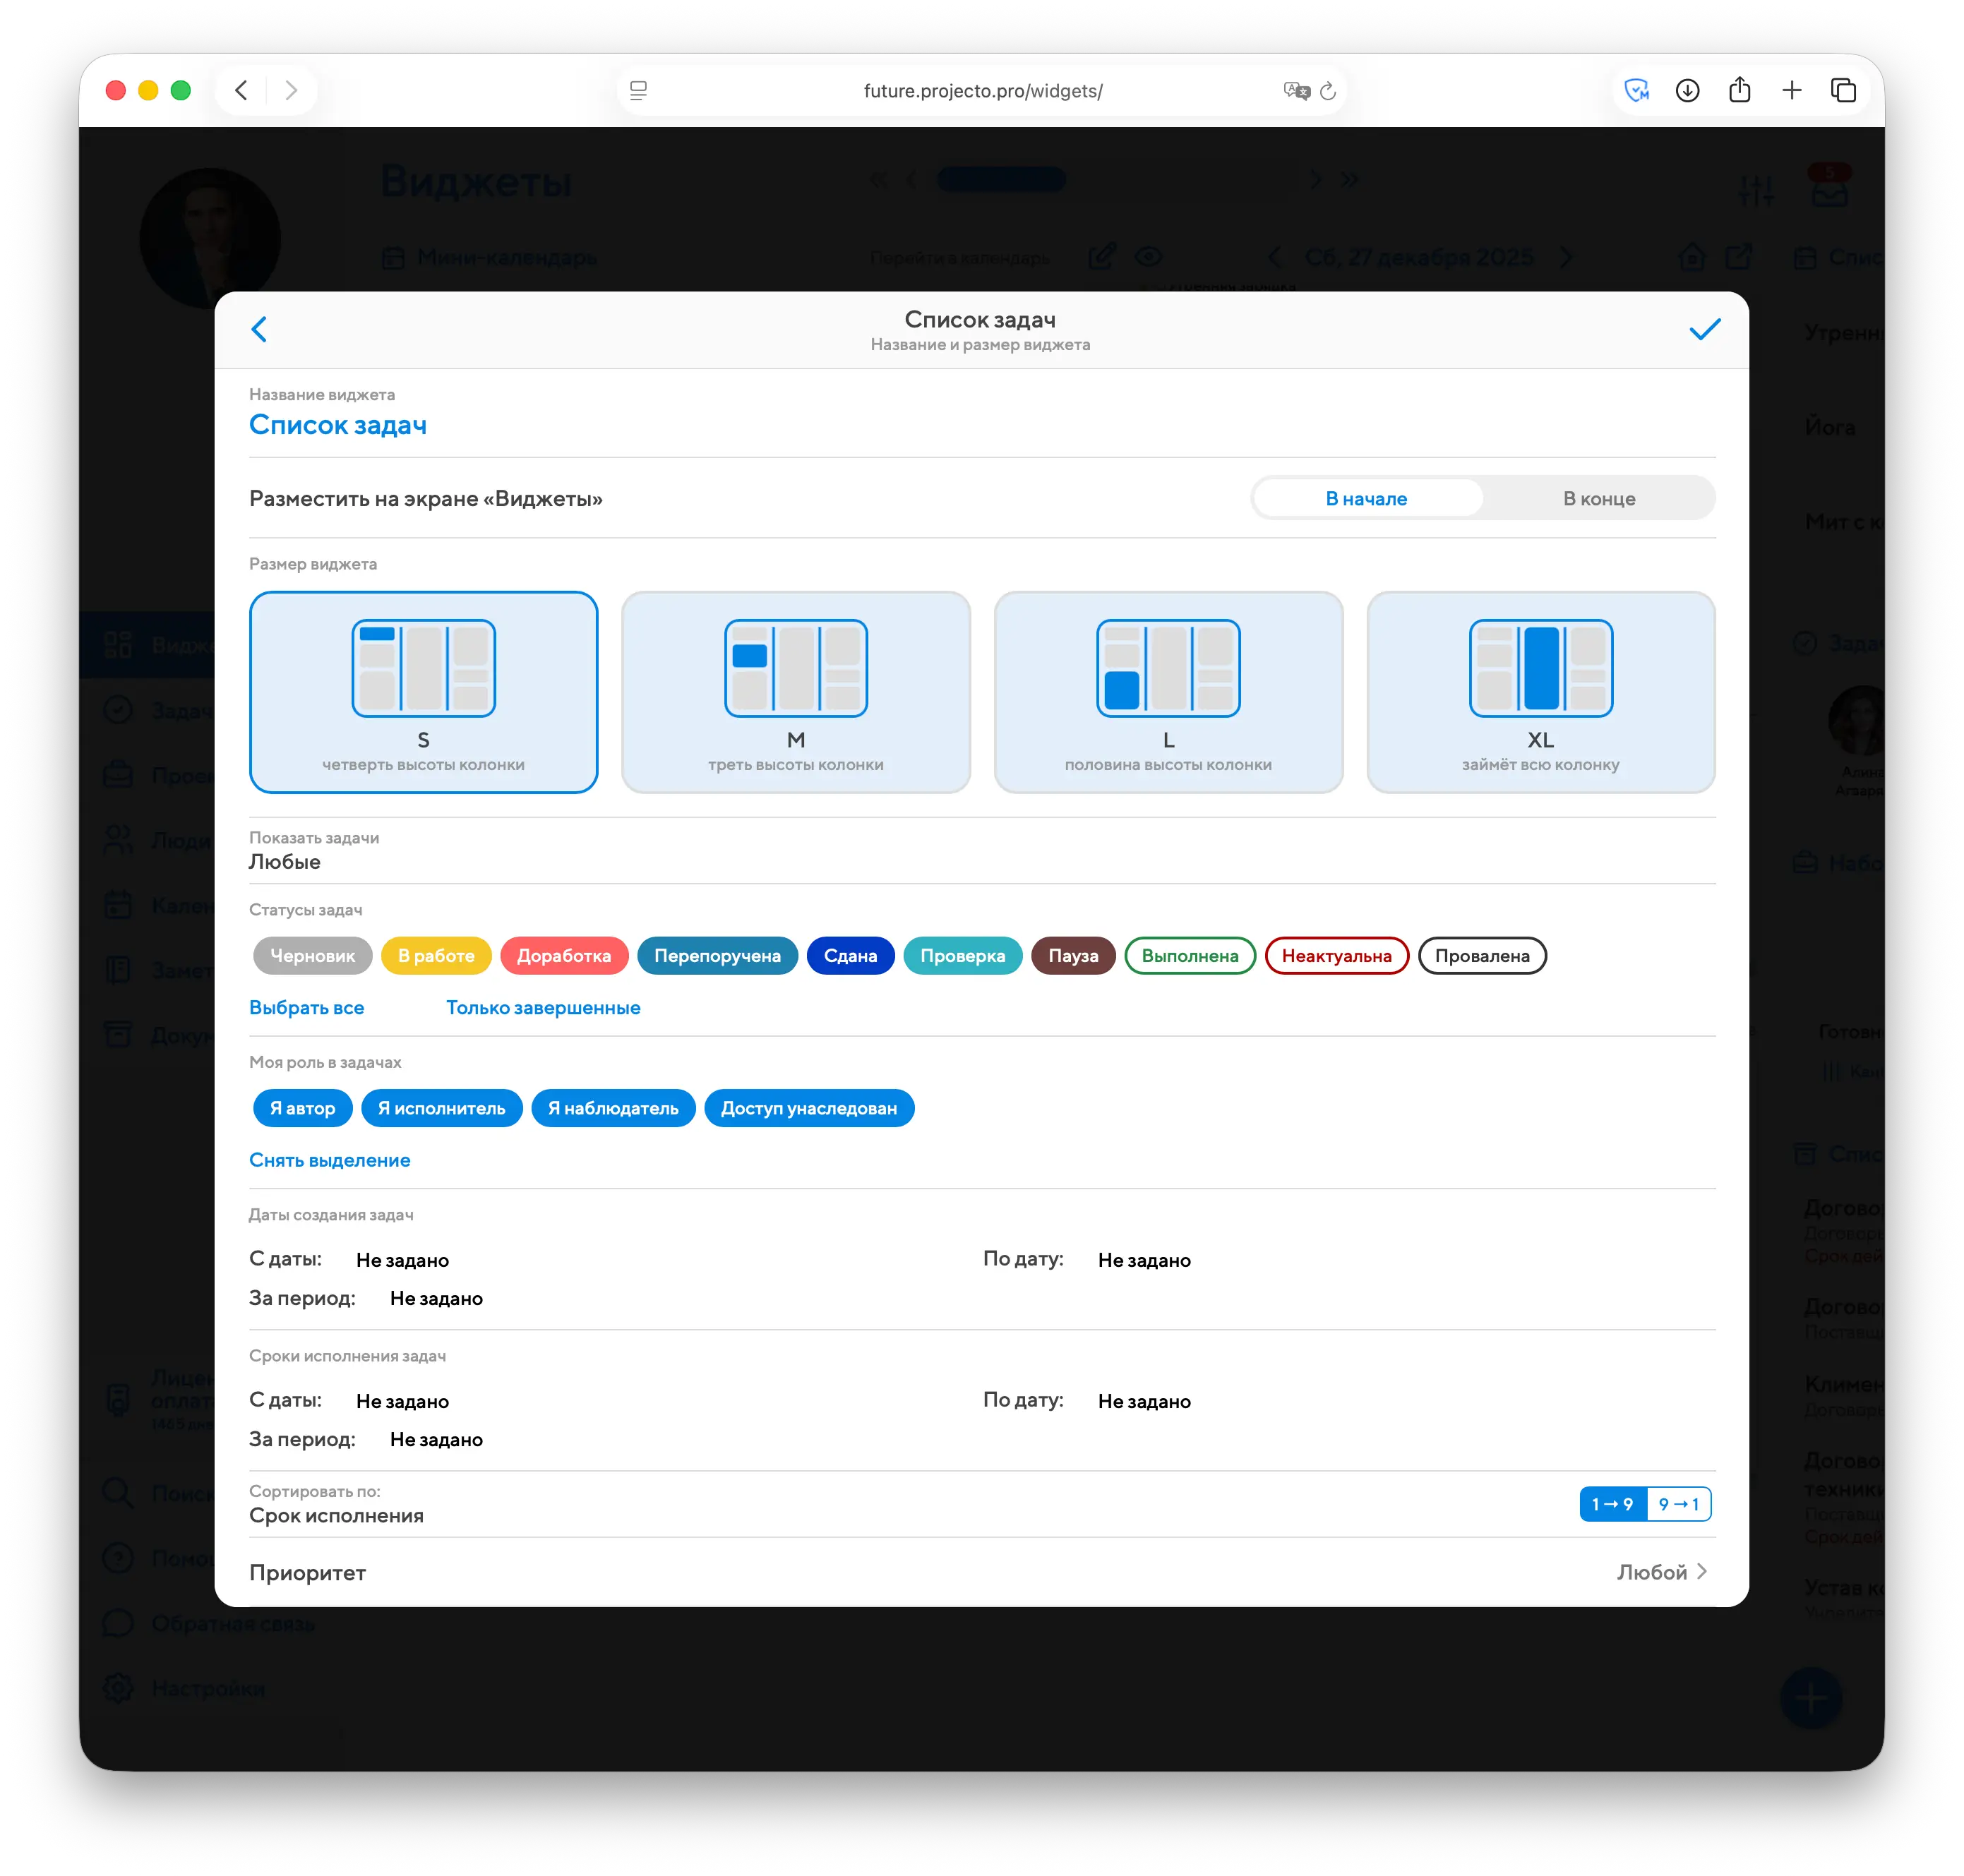Reload page using the refresh icon
This screenshot has width=1964, height=1876.
click(1328, 91)
